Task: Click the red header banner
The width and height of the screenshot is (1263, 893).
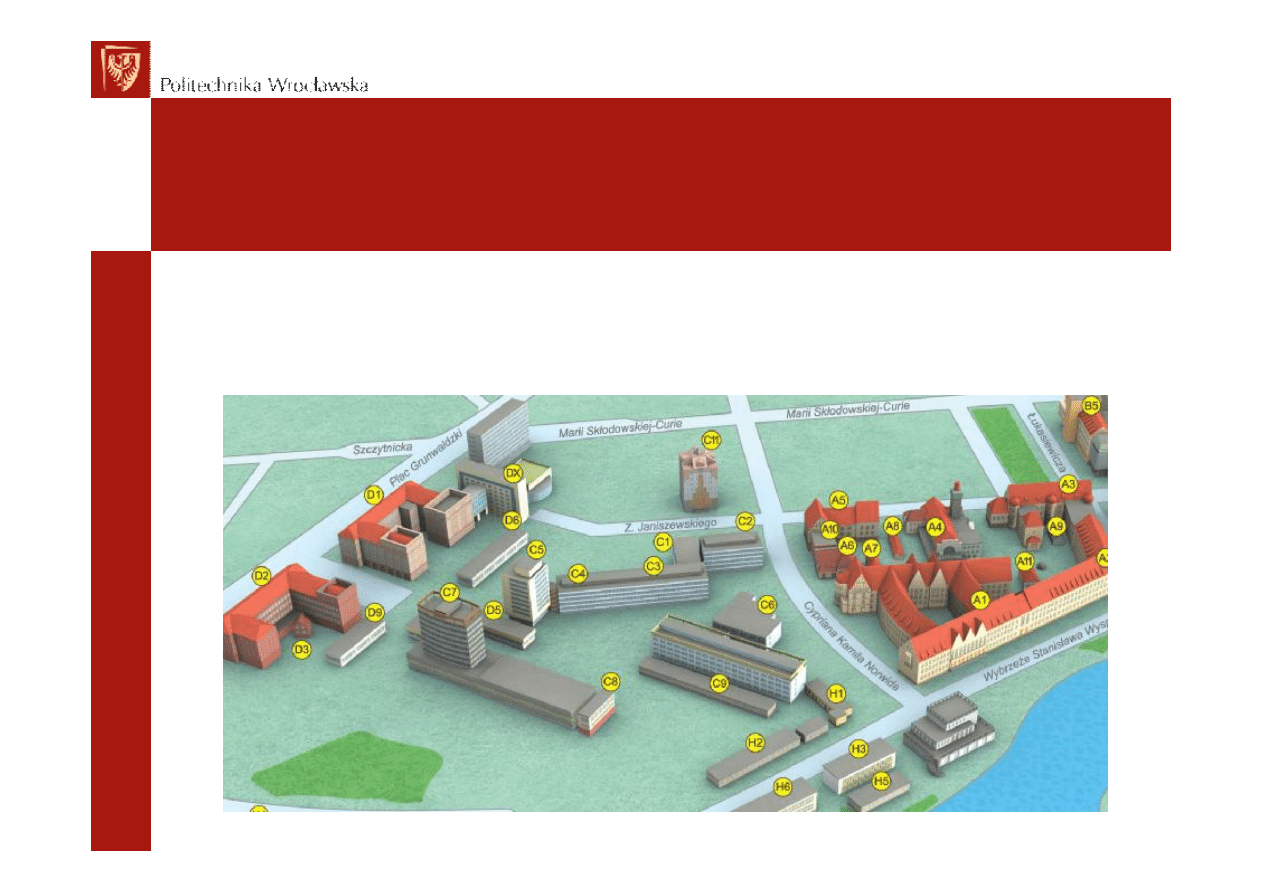Action: 660,174
